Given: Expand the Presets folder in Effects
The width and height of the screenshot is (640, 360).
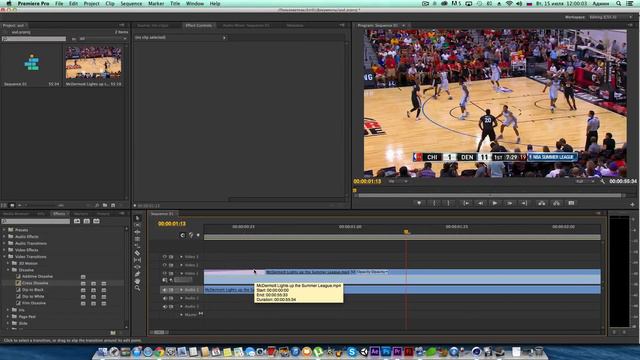Looking at the screenshot, I should pyautogui.click(x=4, y=230).
